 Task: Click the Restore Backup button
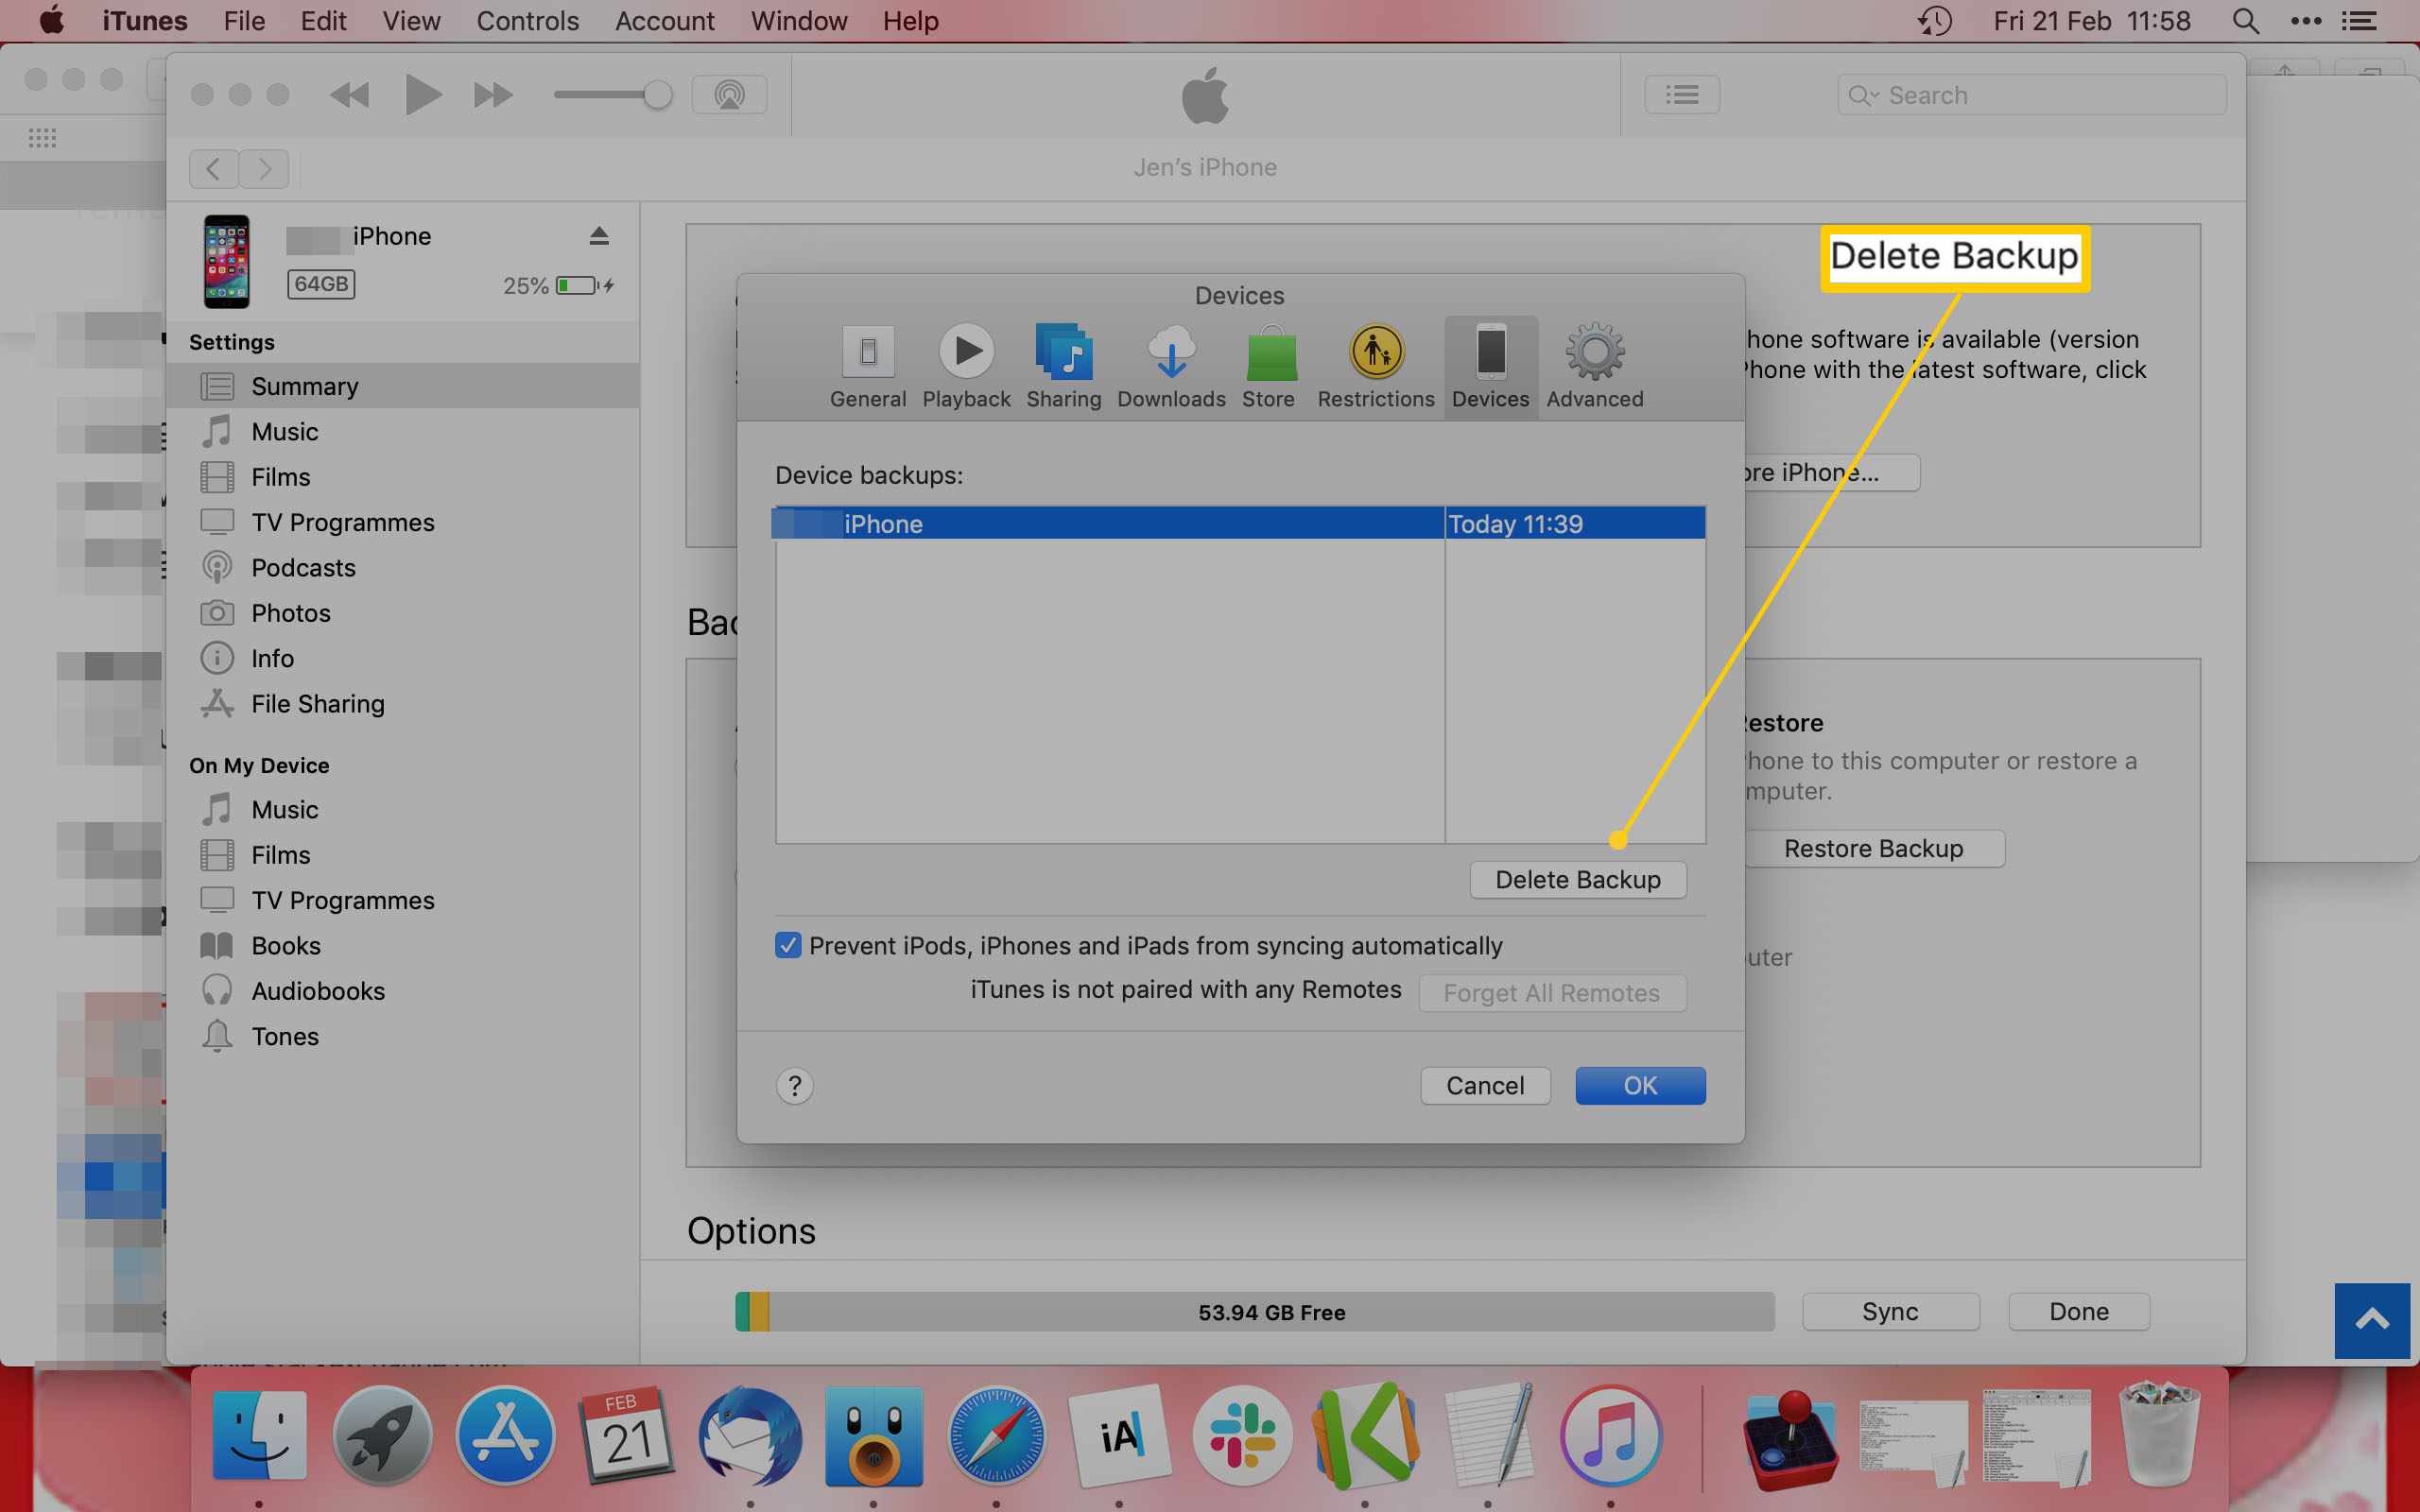[x=1873, y=849]
